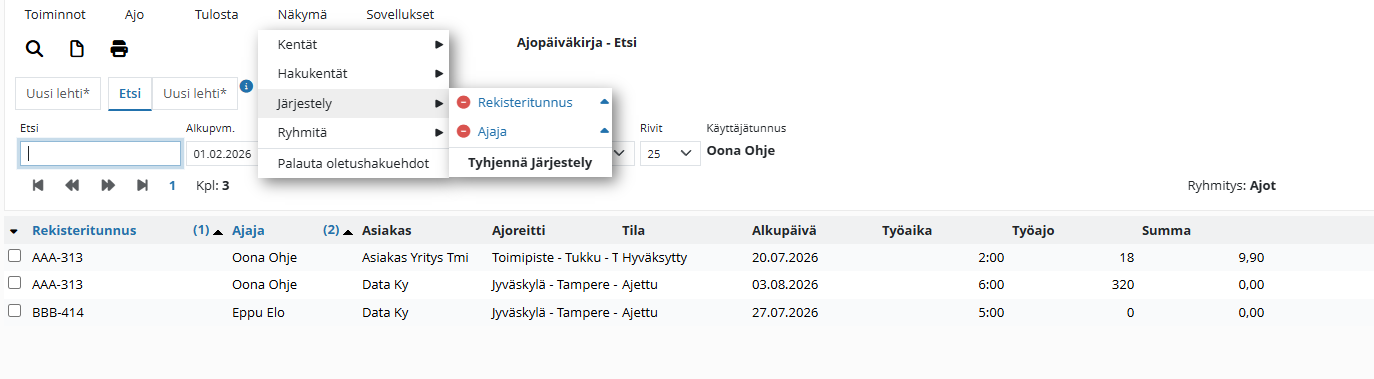Image resolution: width=1374 pixels, height=379 pixels.
Task: Select the Etsi tab
Action: click(x=130, y=93)
